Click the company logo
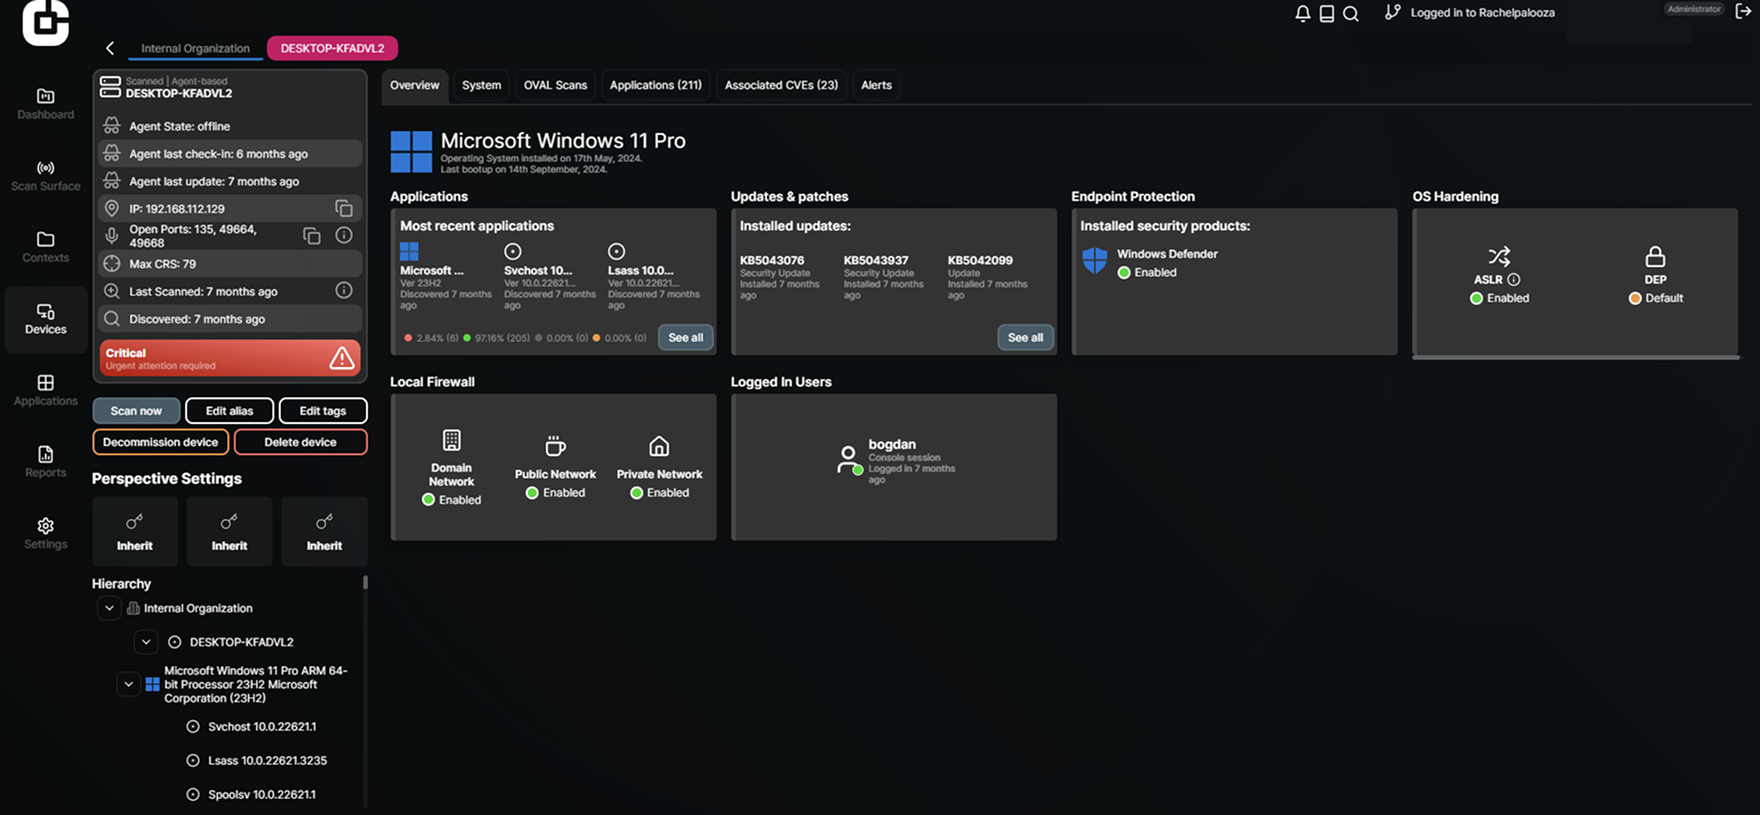Viewport: 1760px width, 815px height. click(x=46, y=21)
